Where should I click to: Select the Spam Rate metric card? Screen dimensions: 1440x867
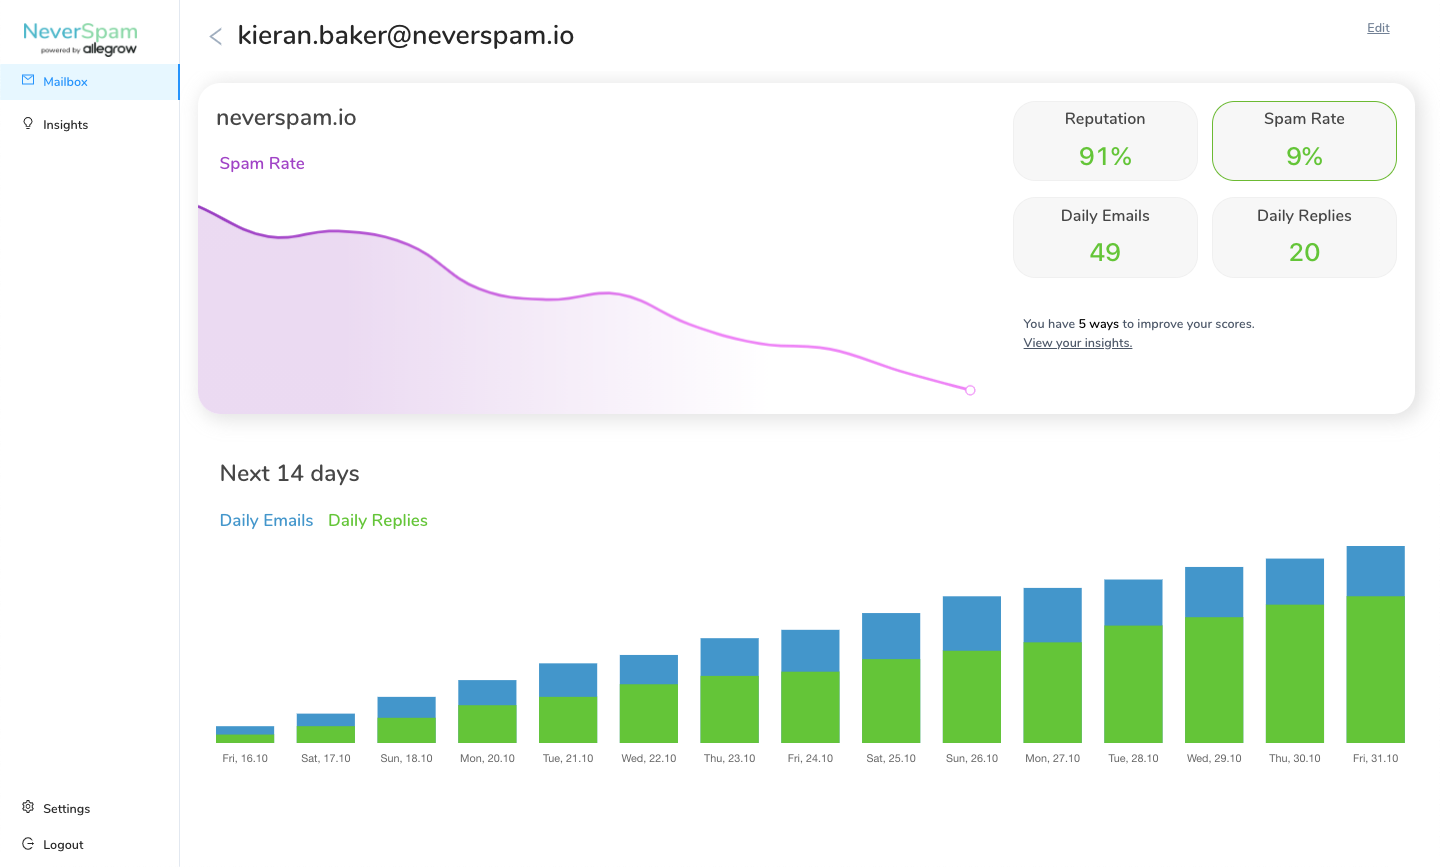click(x=1304, y=141)
